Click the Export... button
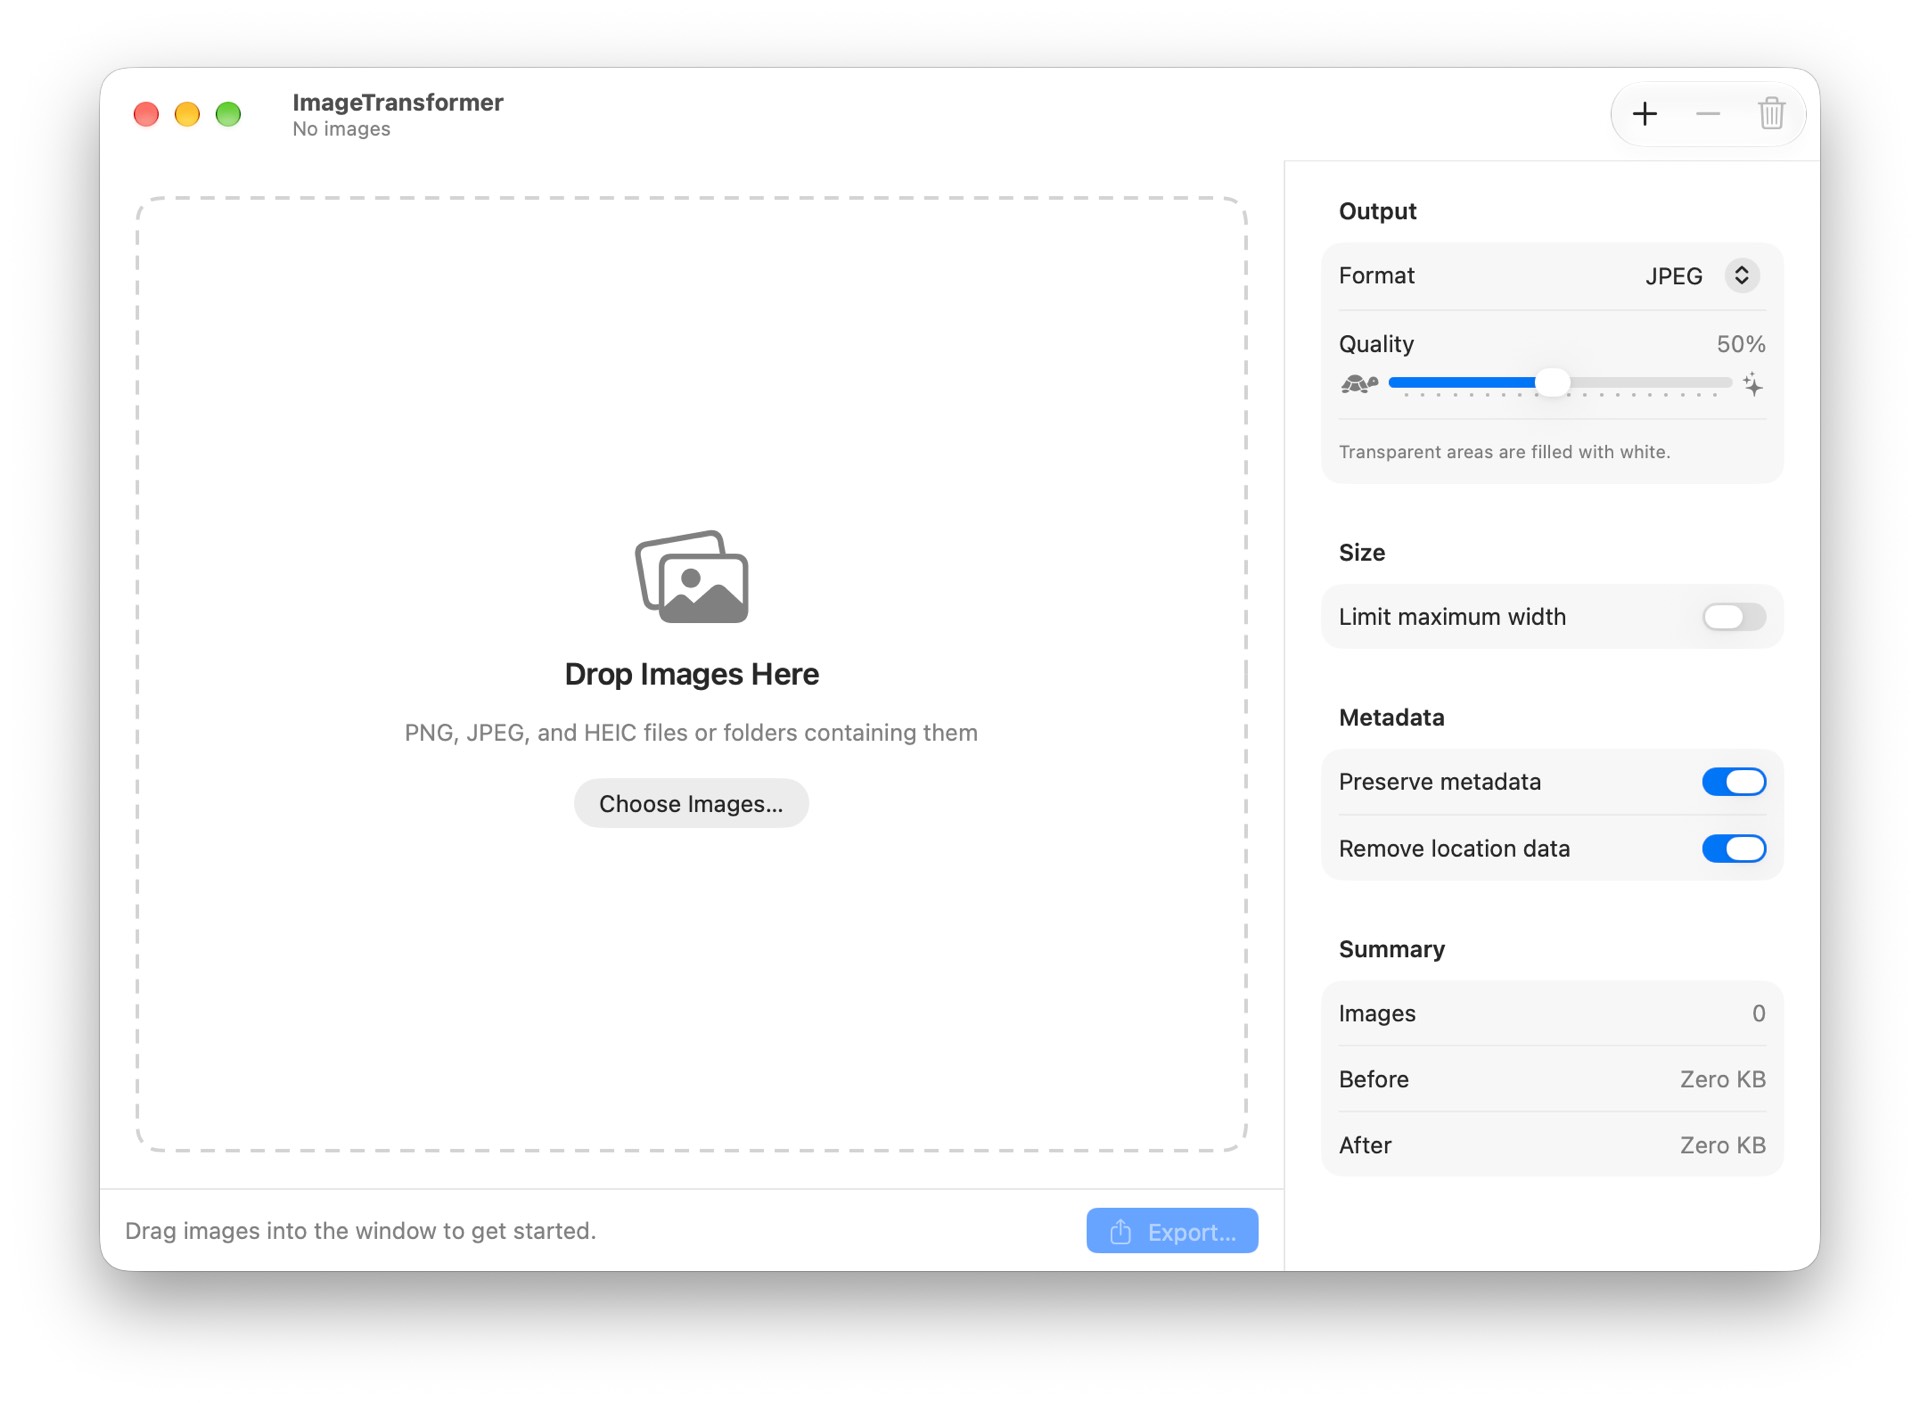The width and height of the screenshot is (1920, 1403). pyautogui.click(x=1172, y=1231)
